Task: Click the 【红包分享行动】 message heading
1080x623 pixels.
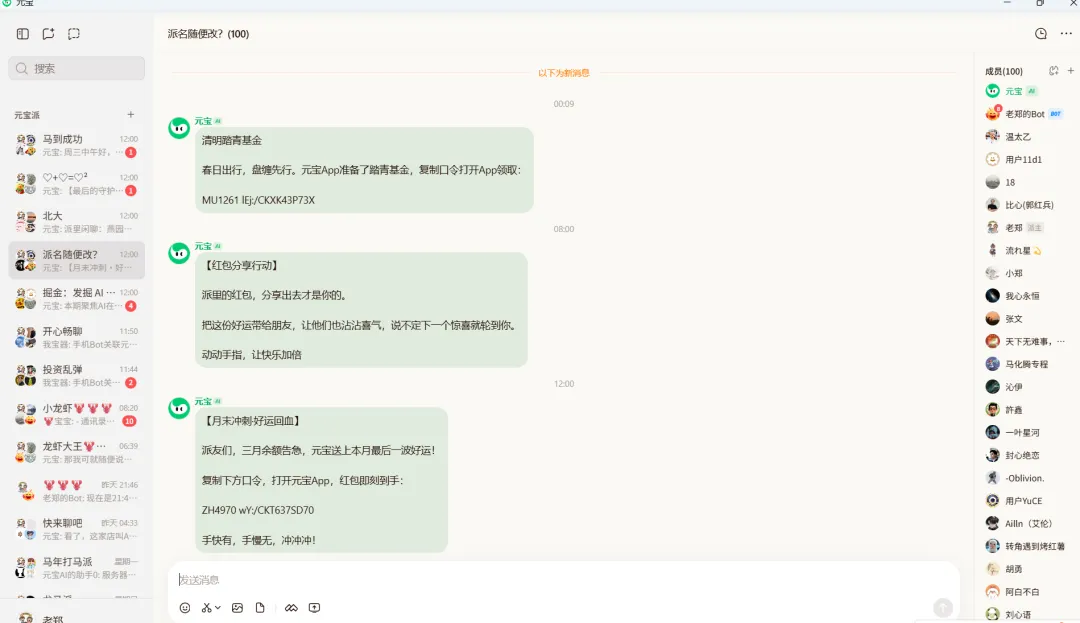Action: click(x=241, y=266)
